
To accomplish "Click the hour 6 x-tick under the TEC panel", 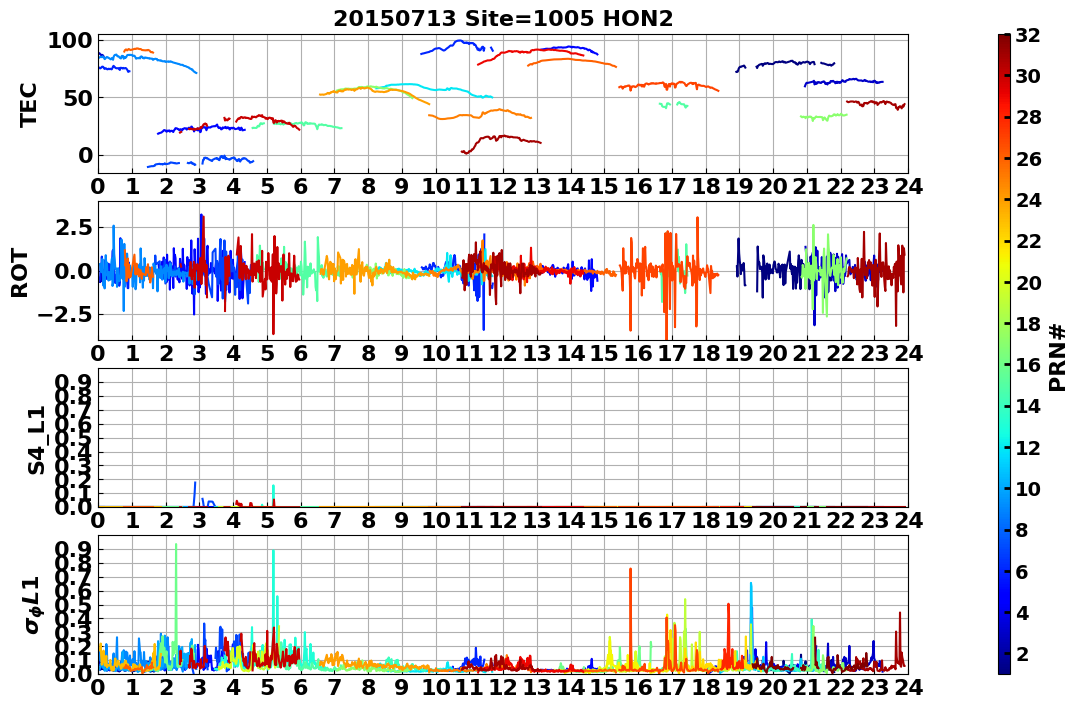I will 301,186.
